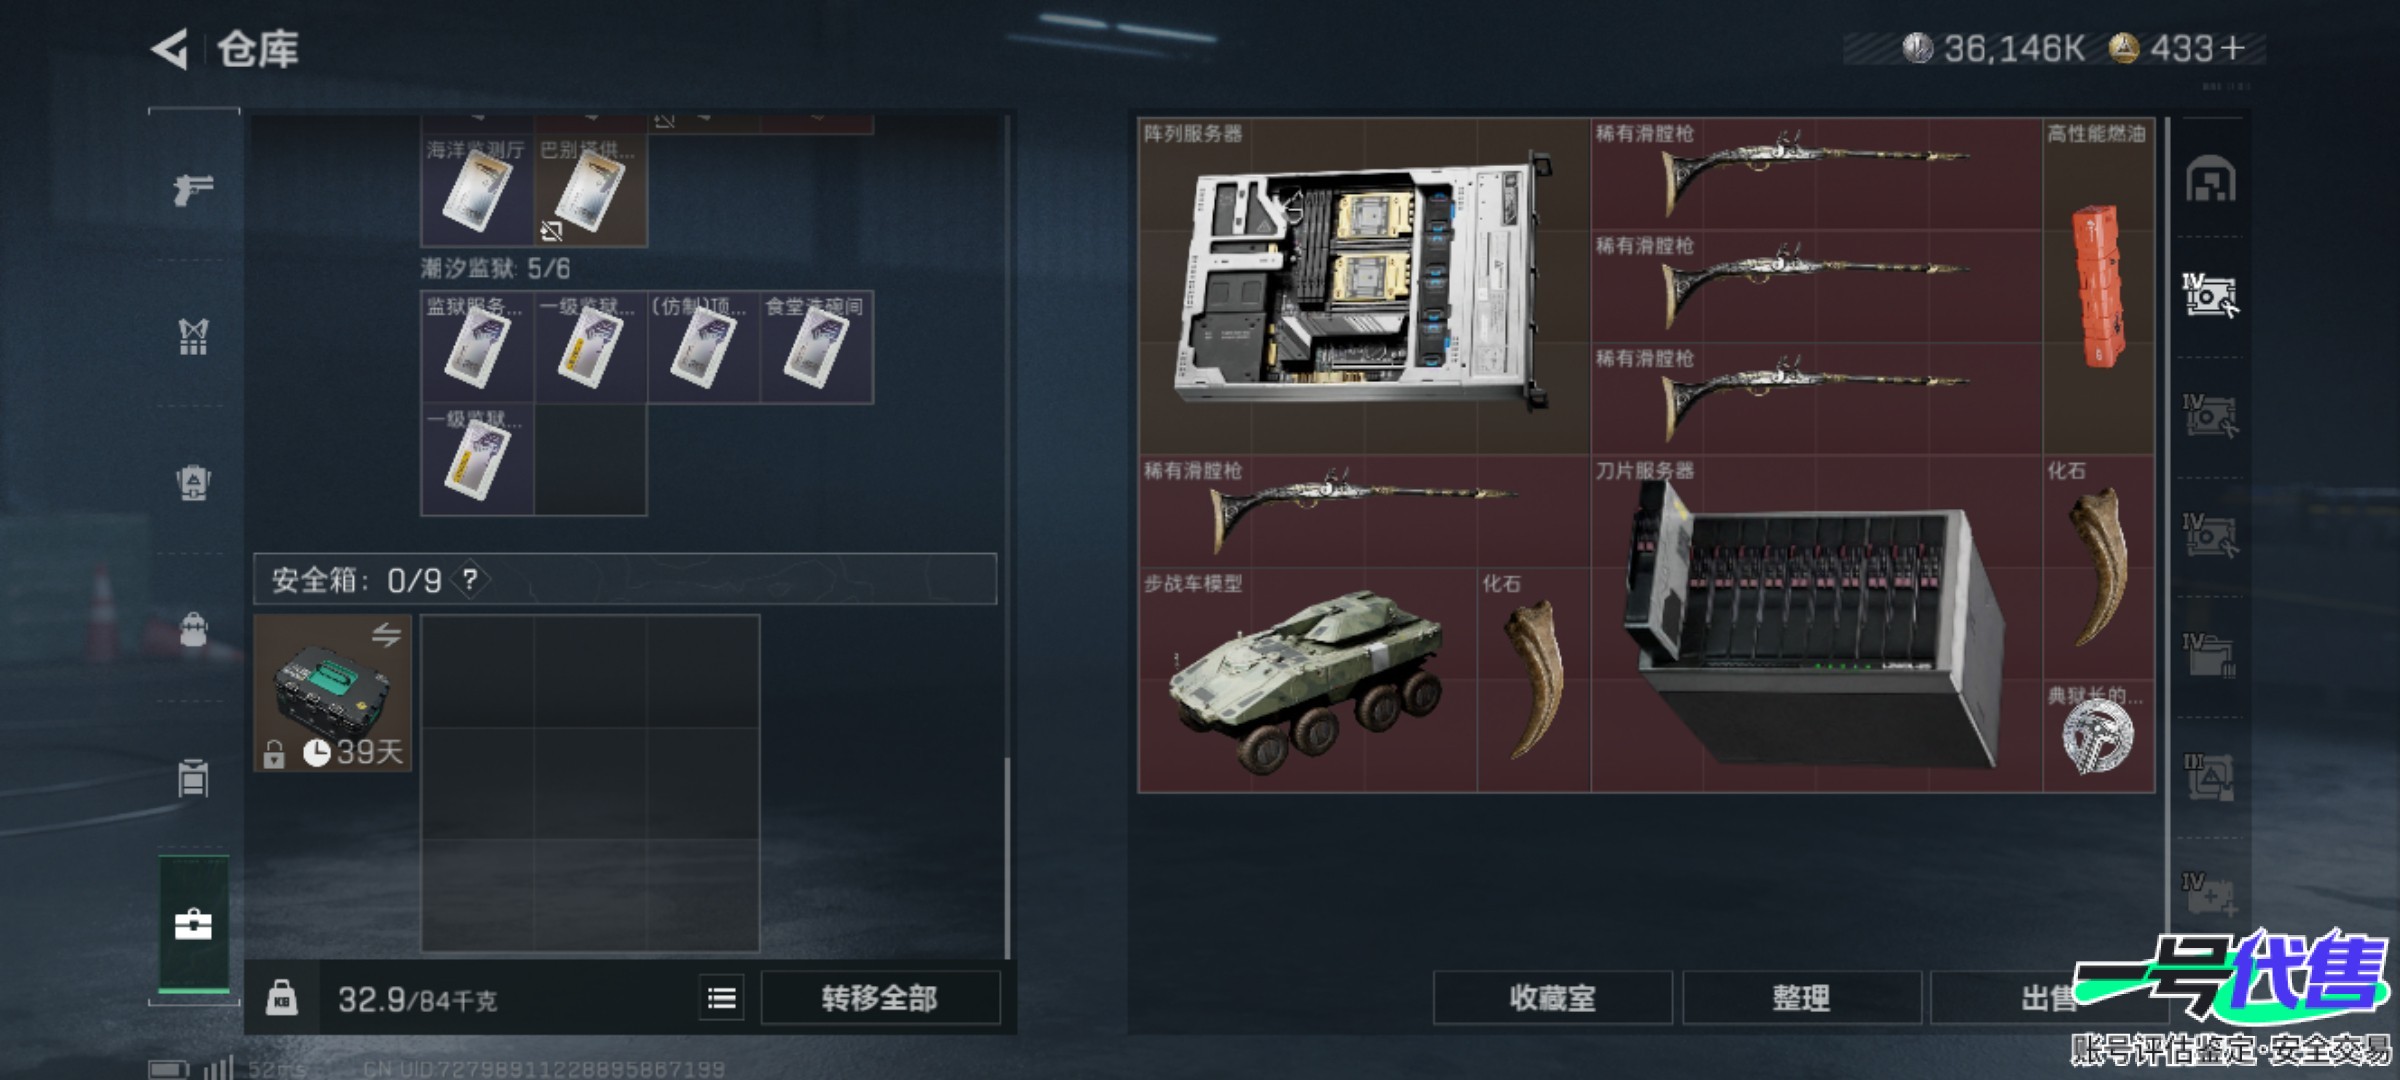Click the left inventory panel scrollbar

point(1007,858)
